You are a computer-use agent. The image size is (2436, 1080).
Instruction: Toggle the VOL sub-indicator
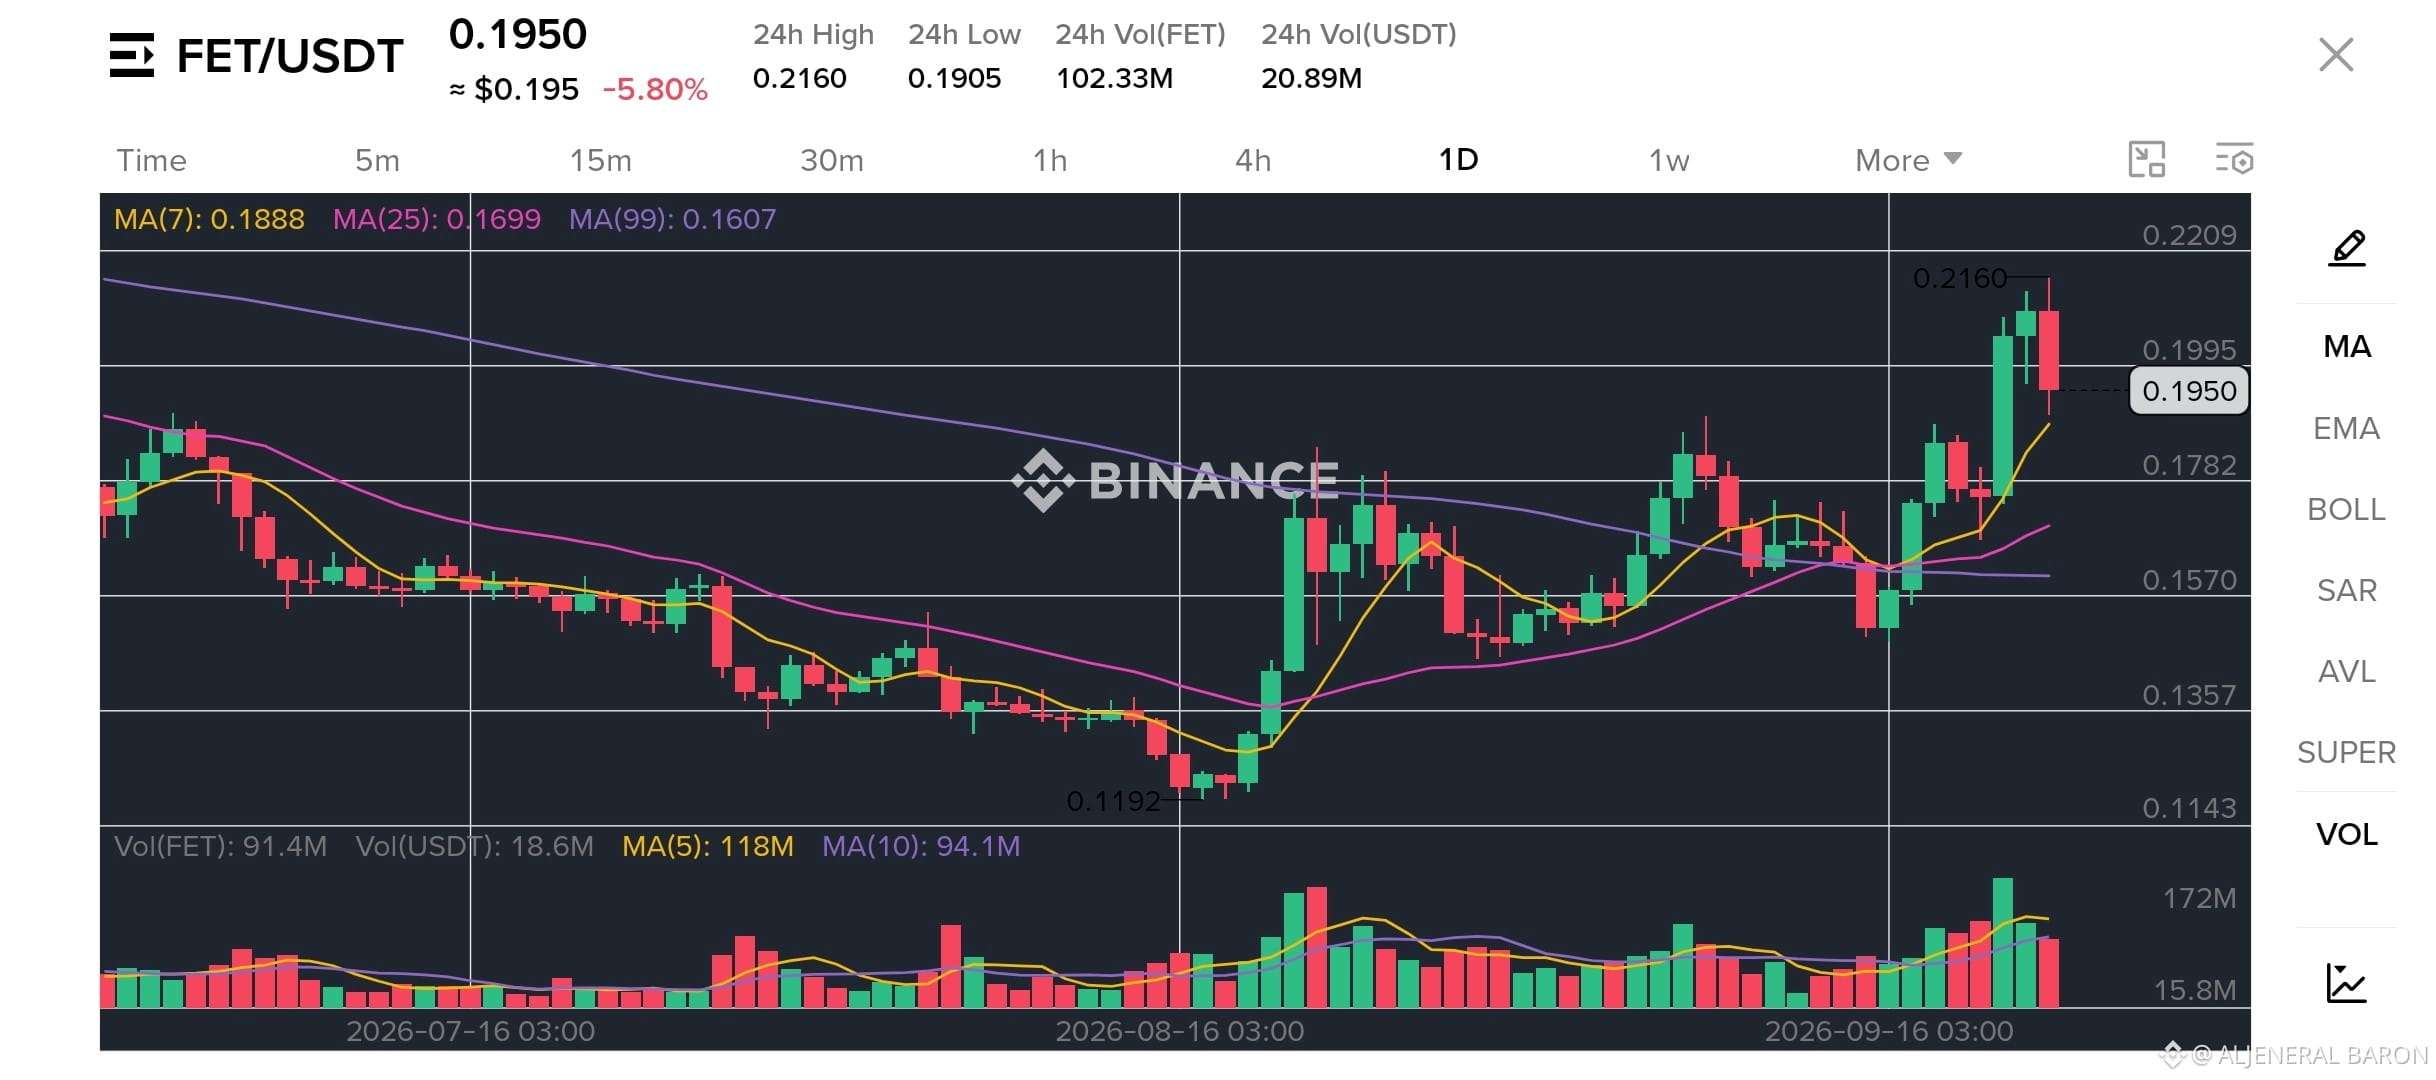click(2346, 834)
